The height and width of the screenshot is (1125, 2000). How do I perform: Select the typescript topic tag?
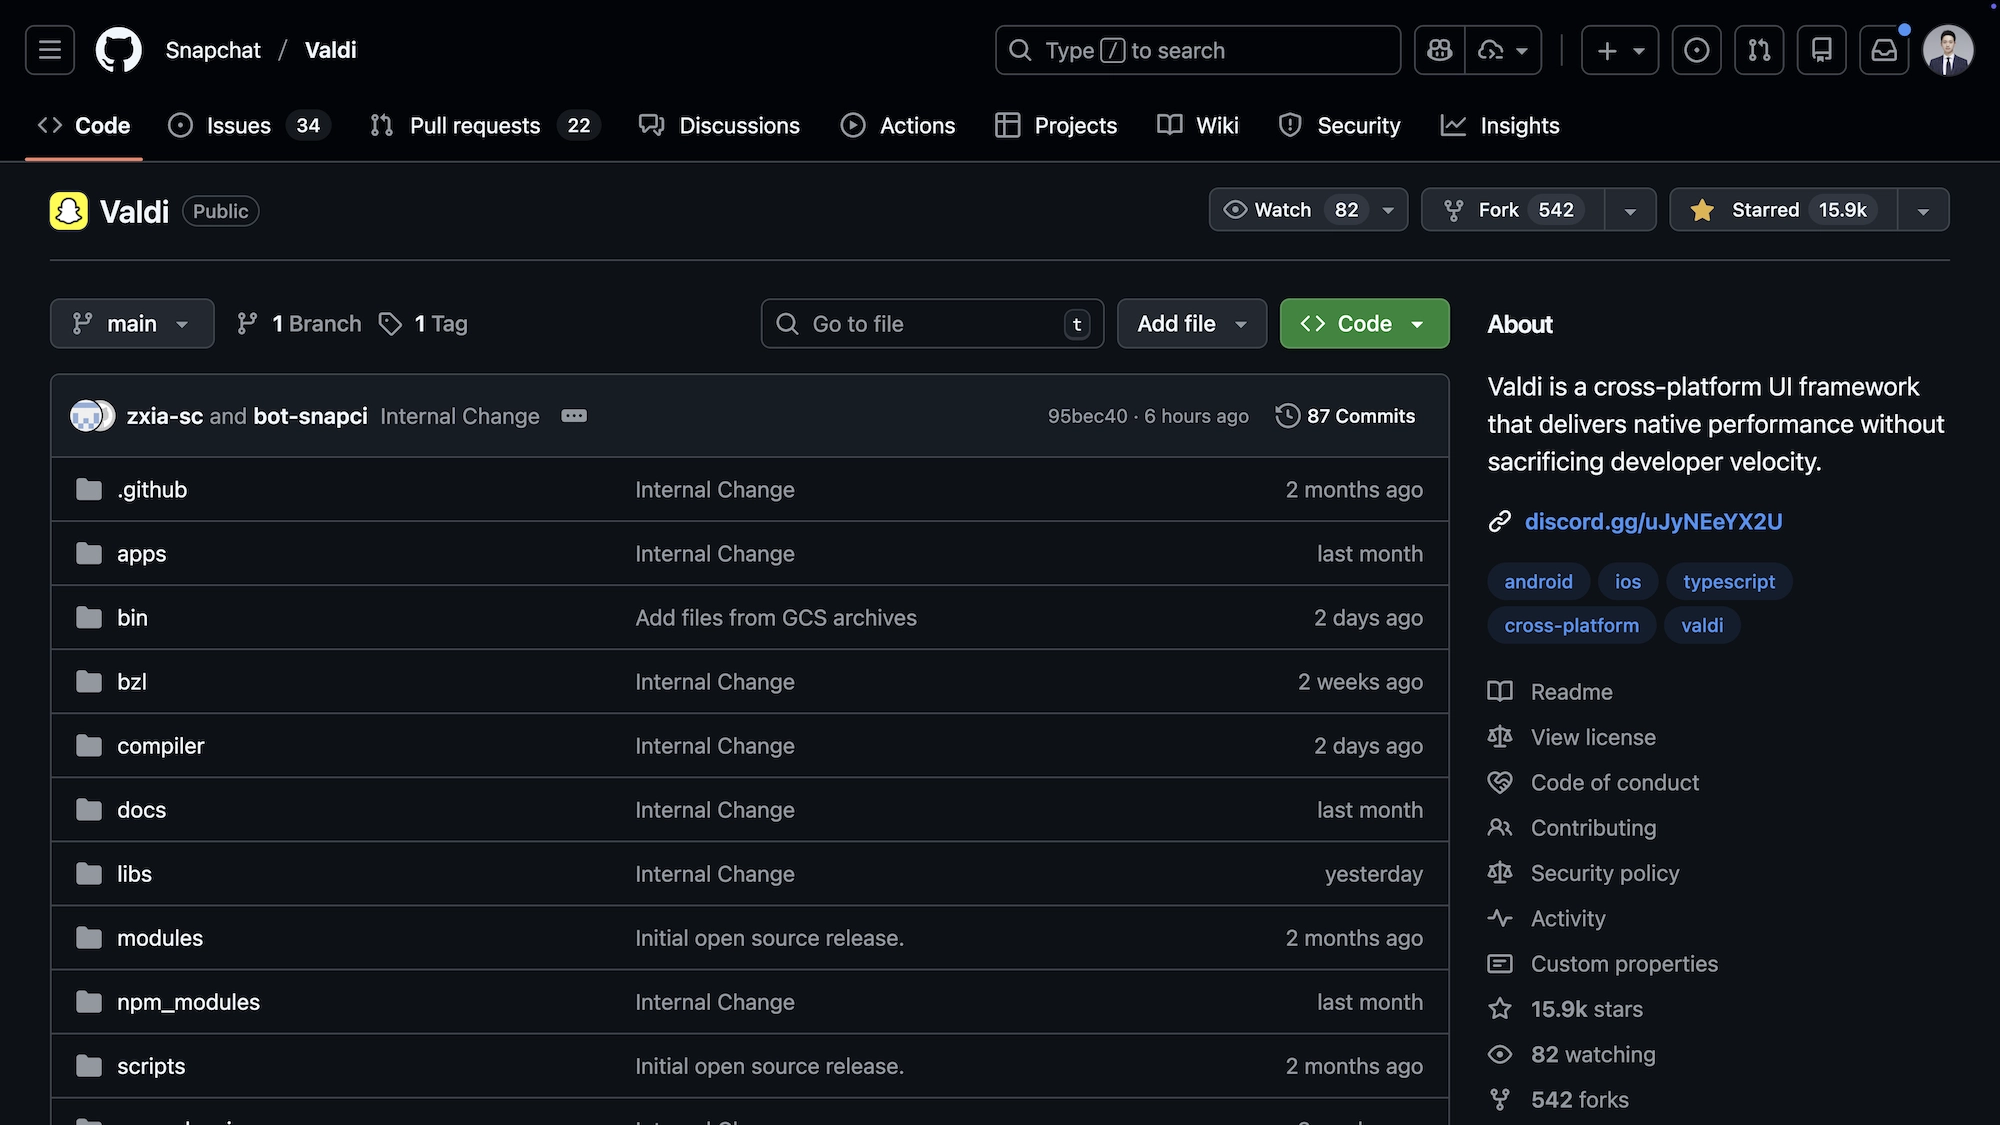click(1728, 582)
